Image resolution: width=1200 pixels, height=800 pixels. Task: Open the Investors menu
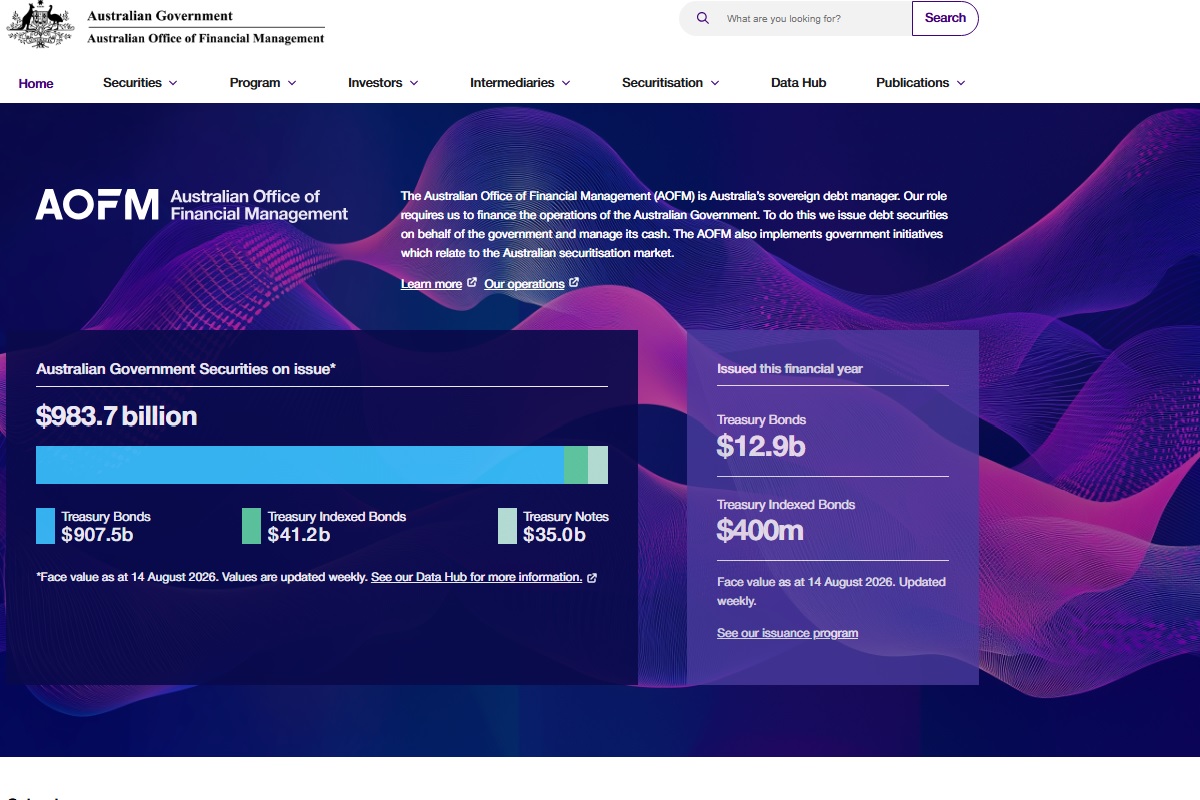375,83
